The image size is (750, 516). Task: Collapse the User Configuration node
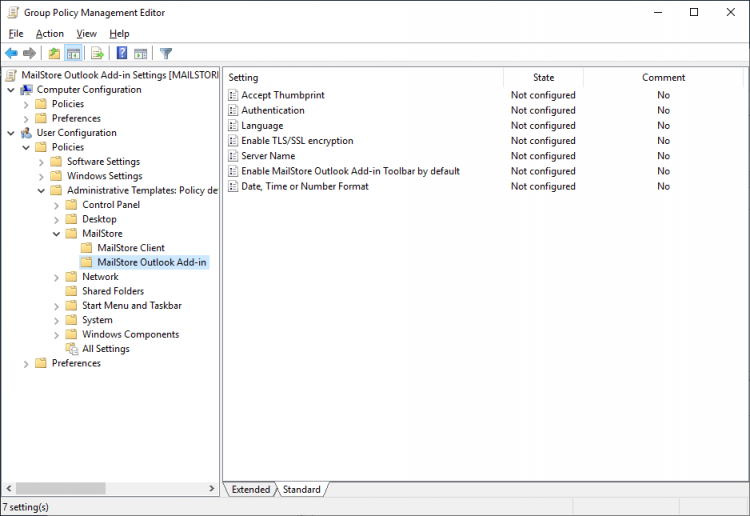(x=11, y=133)
